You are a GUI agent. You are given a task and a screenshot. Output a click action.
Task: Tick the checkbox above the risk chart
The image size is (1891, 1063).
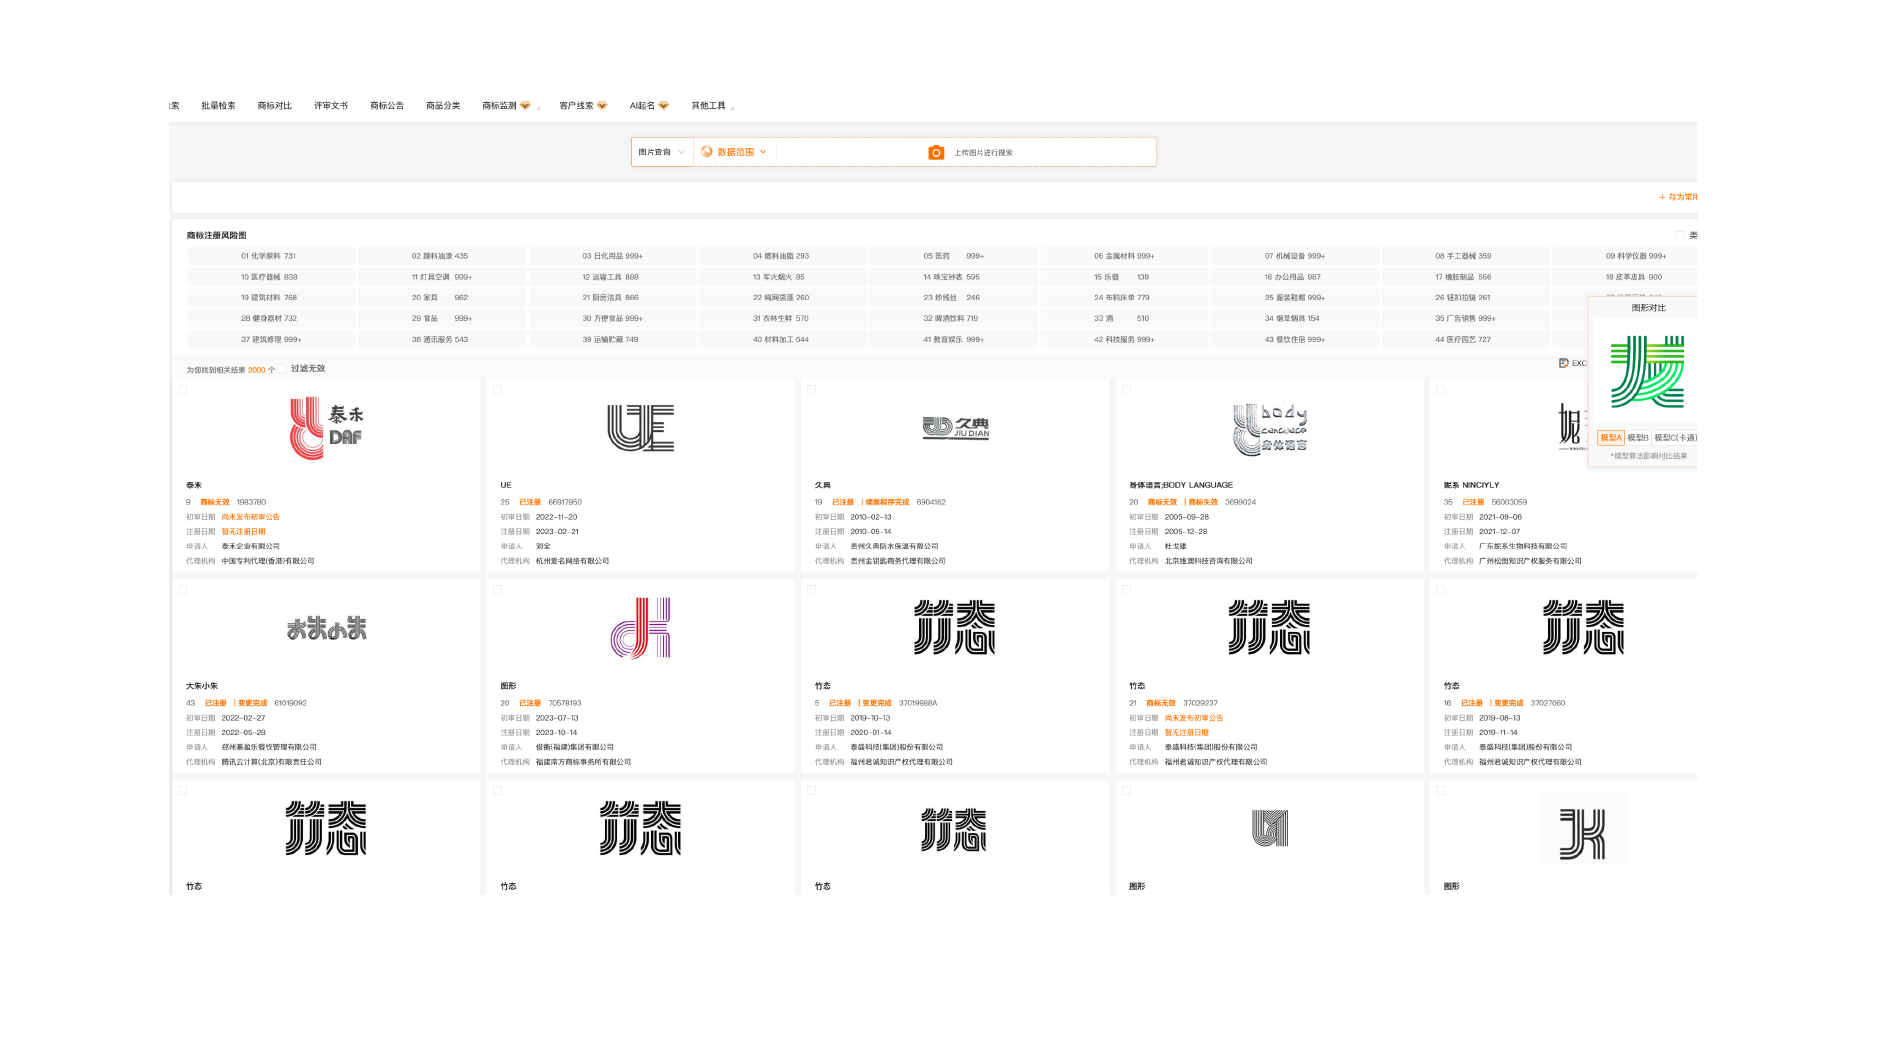(x=1680, y=236)
